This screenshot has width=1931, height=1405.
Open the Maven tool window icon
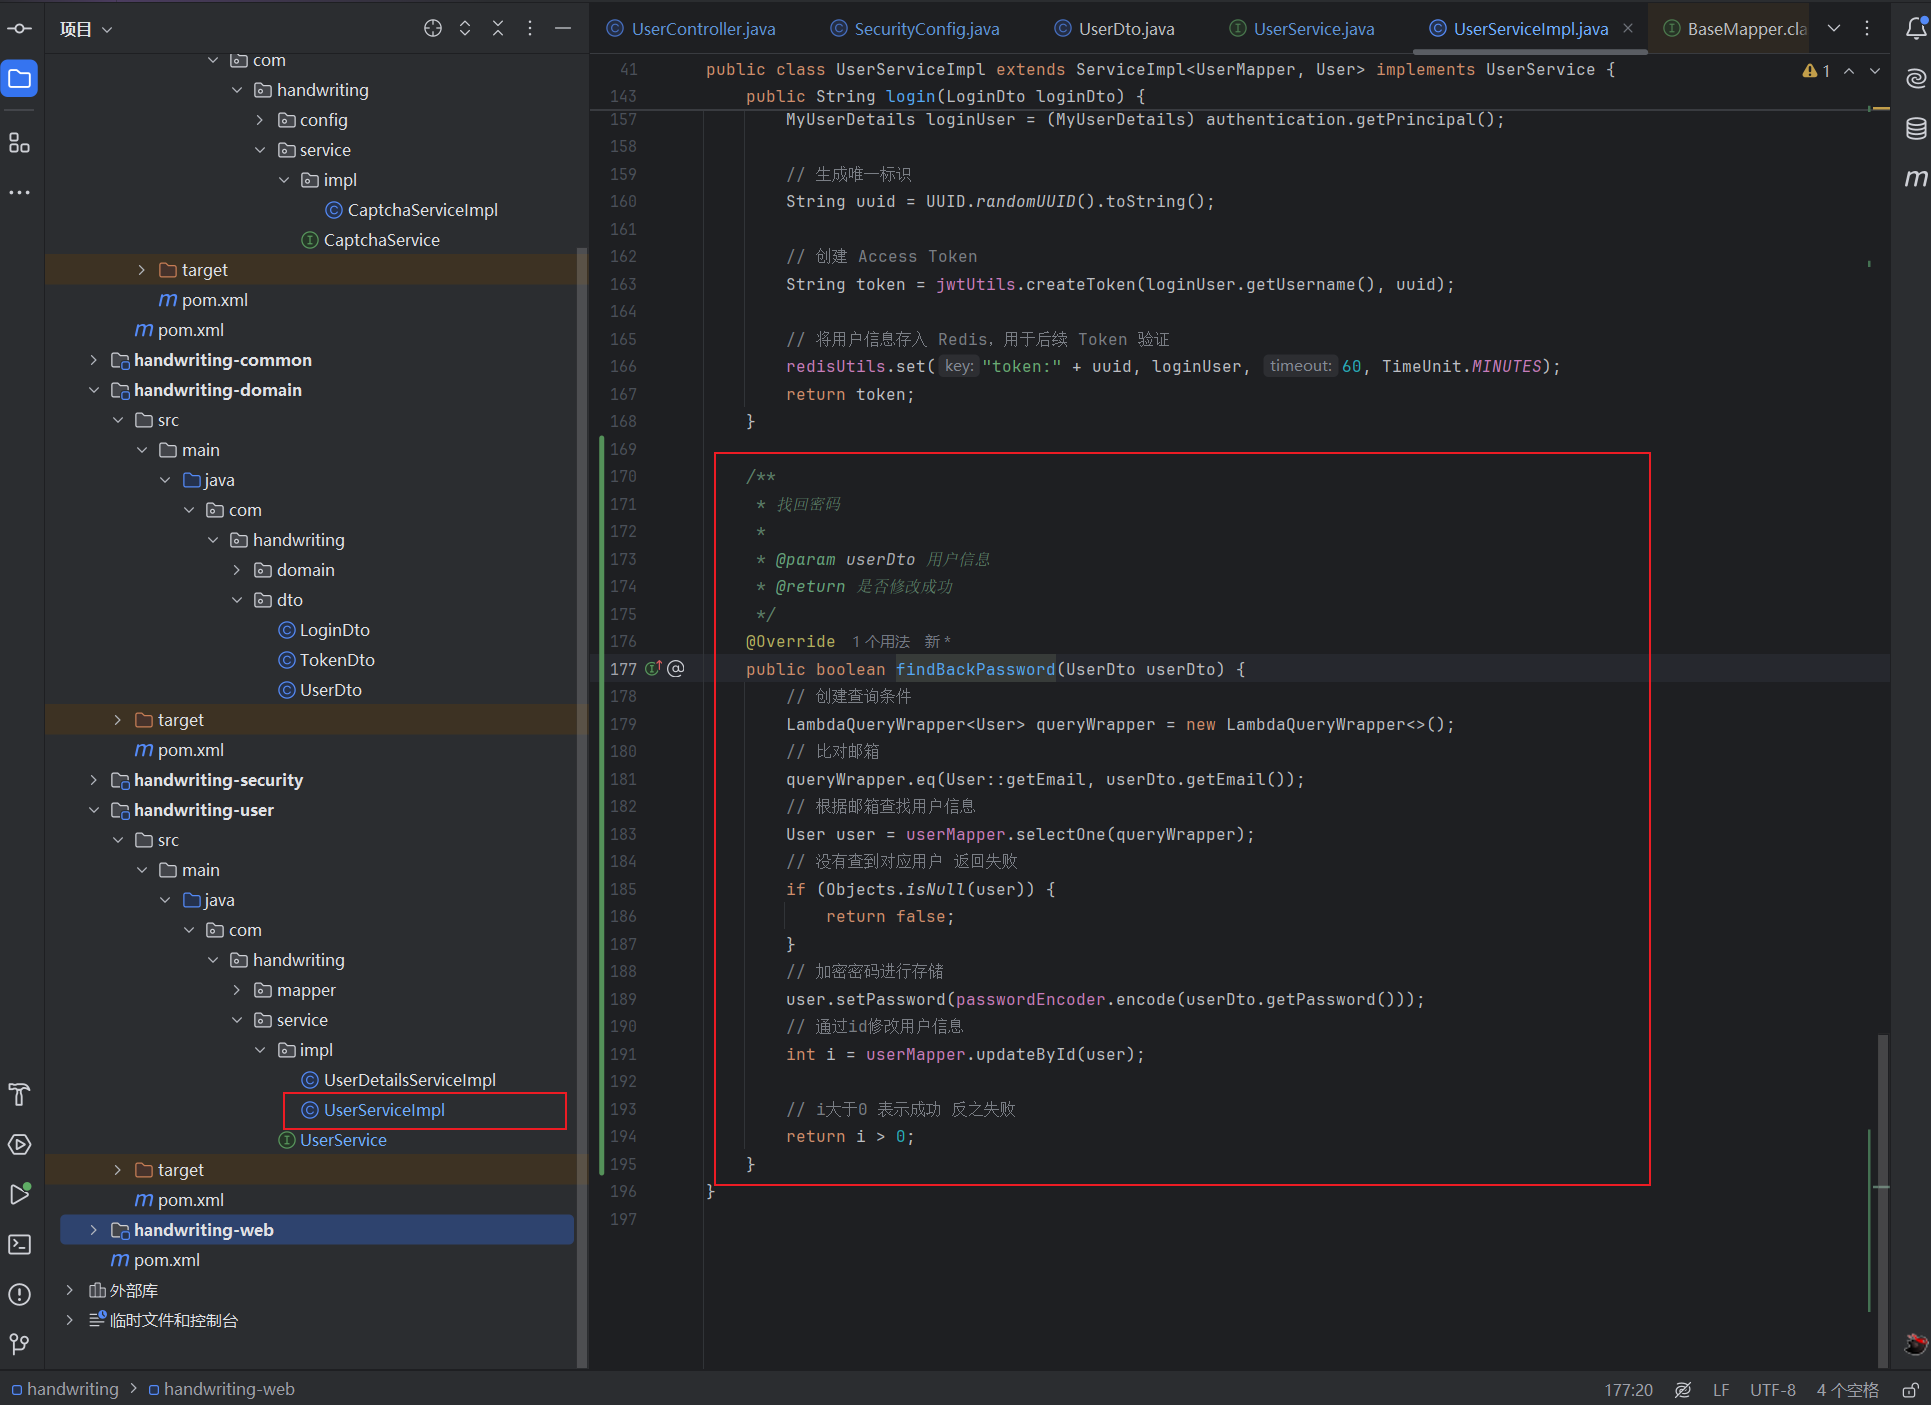(1915, 179)
